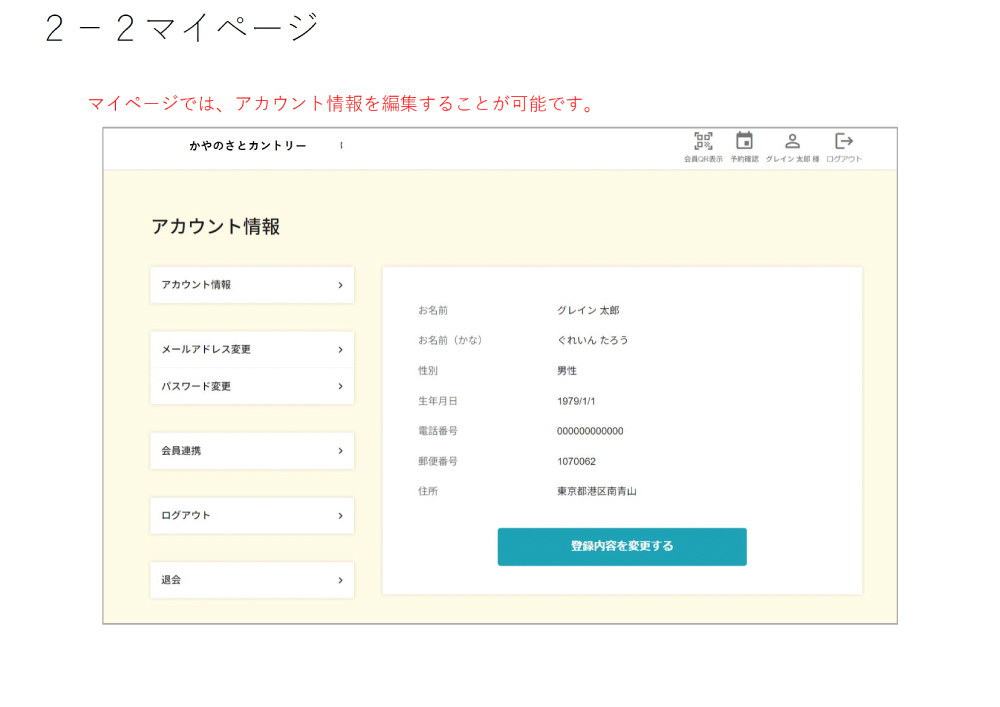Open the 会員QR表示 QR code icon
This screenshot has height=707, width=1000.
(703, 142)
